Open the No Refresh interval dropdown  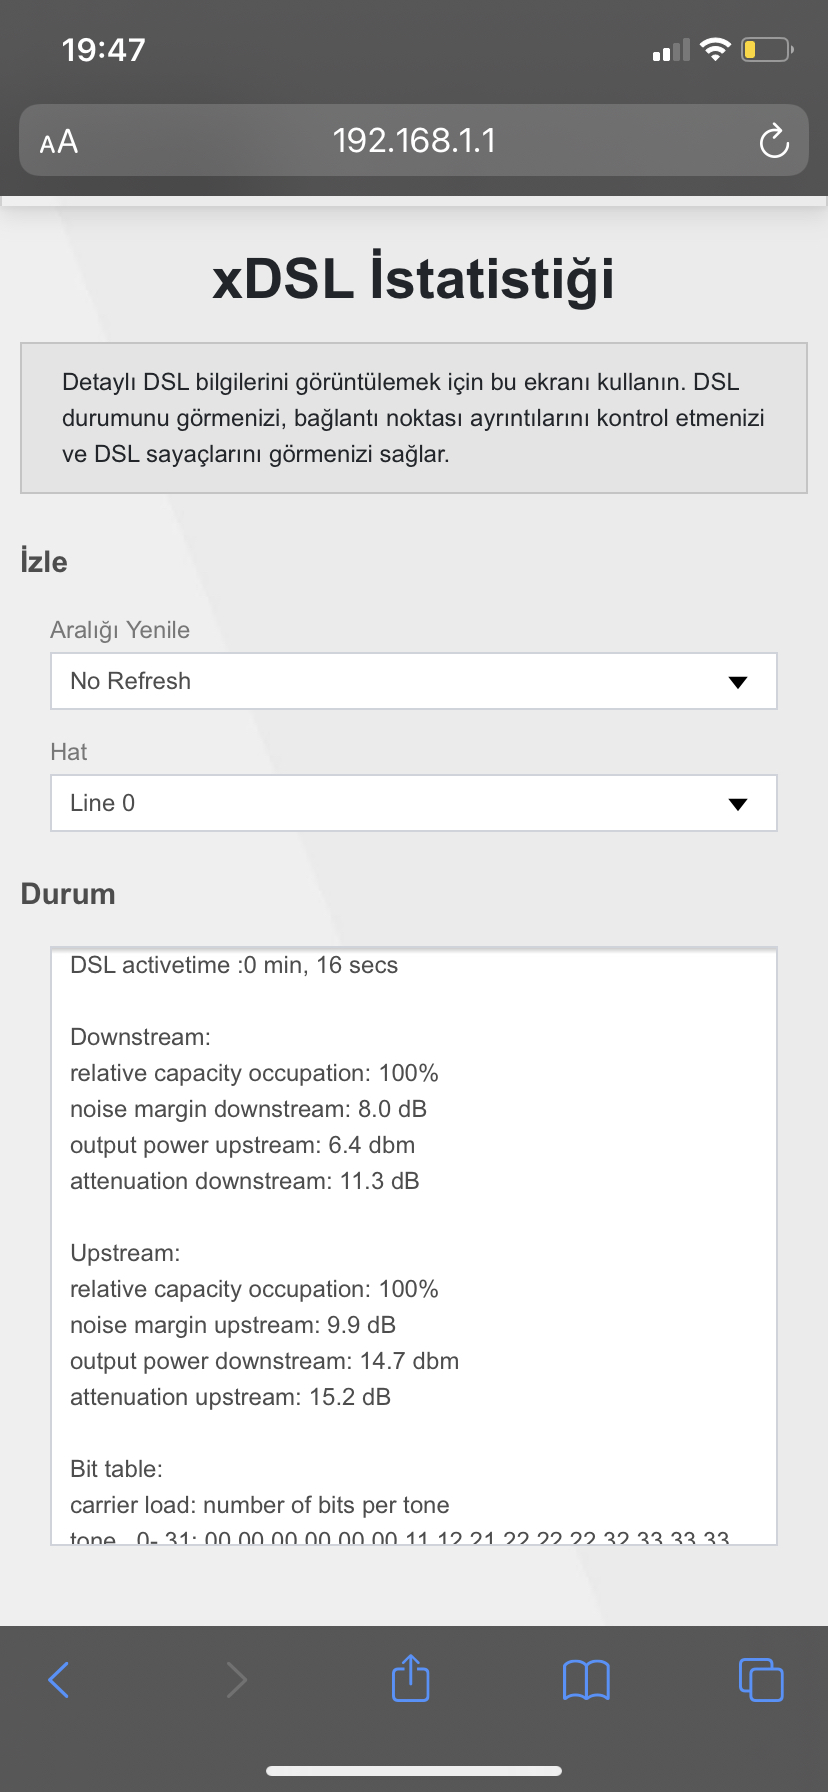pos(414,681)
